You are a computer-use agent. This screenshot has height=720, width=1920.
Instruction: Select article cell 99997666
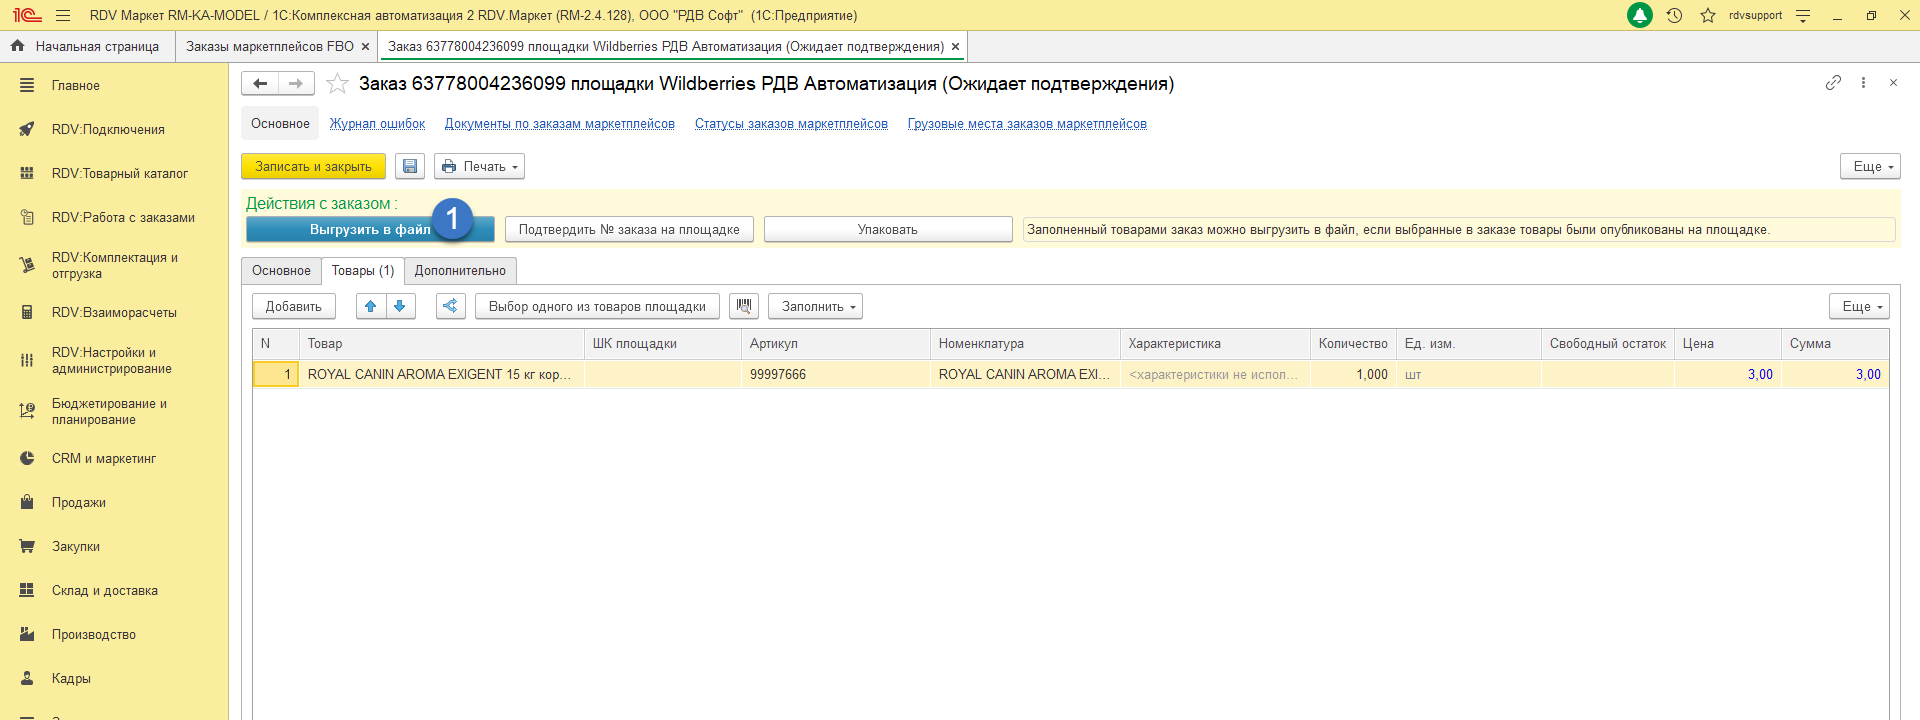(x=836, y=375)
